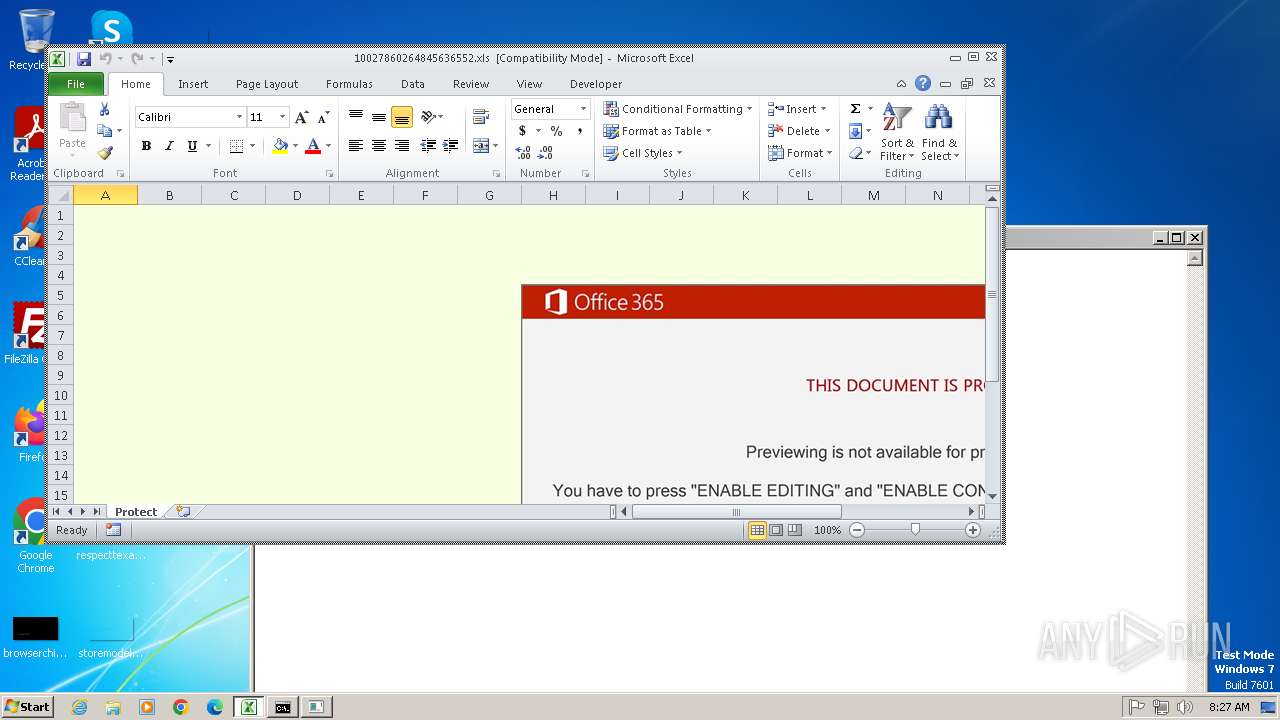Switch to the Insert tab
The width and height of the screenshot is (1280, 720).
(x=193, y=84)
